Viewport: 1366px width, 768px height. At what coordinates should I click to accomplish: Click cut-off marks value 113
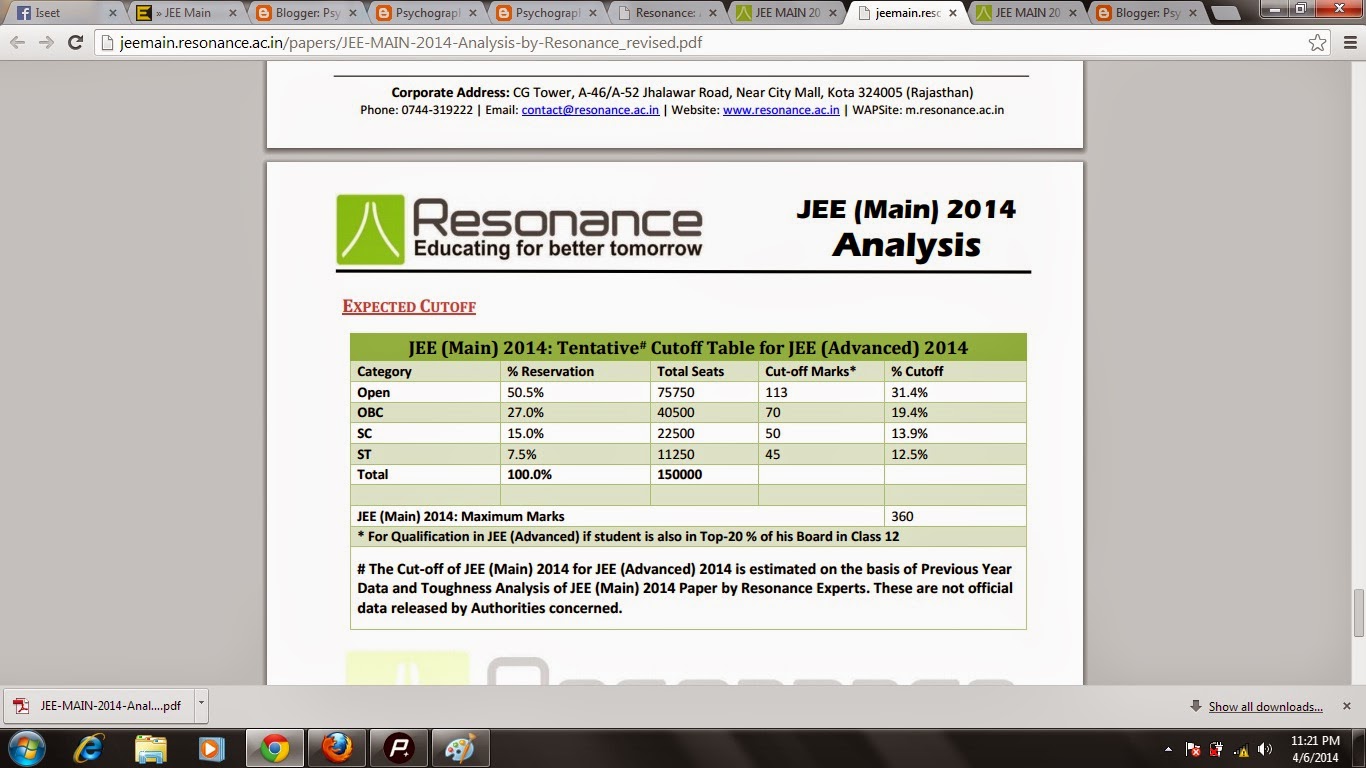[x=777, y=392]
